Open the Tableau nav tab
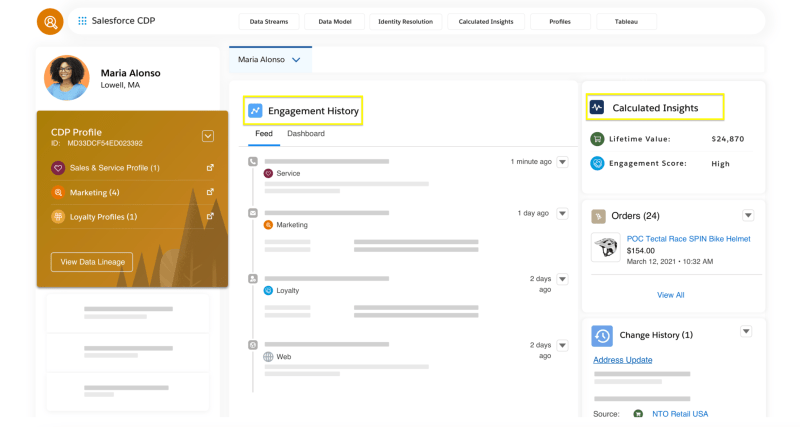 626,21
